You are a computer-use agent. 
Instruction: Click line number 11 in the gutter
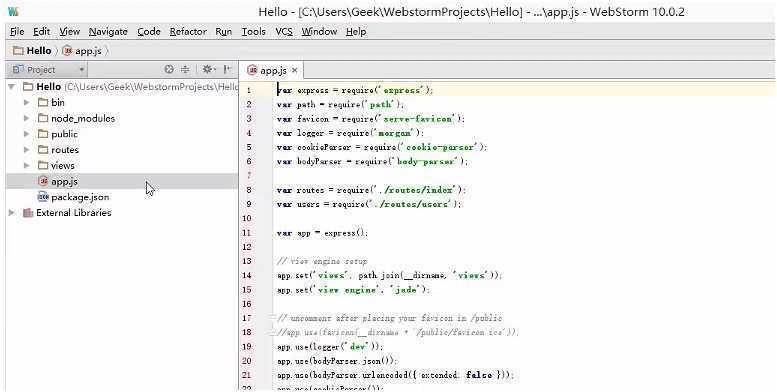point(247,233)
